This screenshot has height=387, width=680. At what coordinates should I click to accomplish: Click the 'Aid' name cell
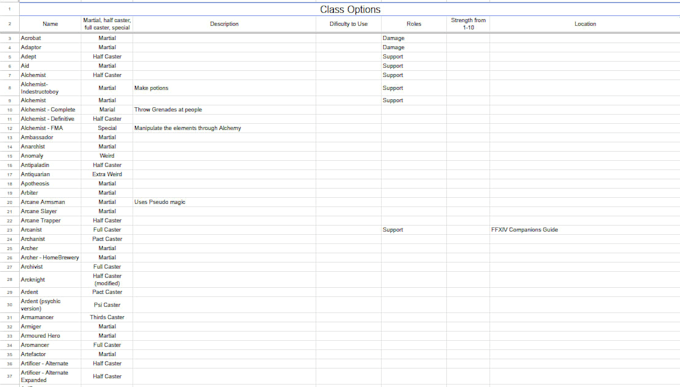point(50,66)
